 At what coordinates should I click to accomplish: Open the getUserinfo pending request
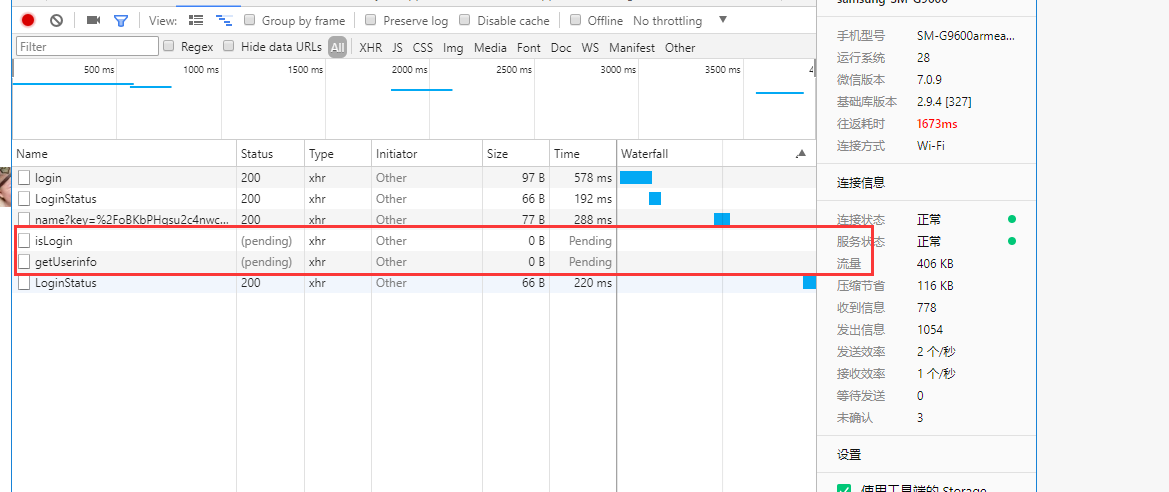66,262
